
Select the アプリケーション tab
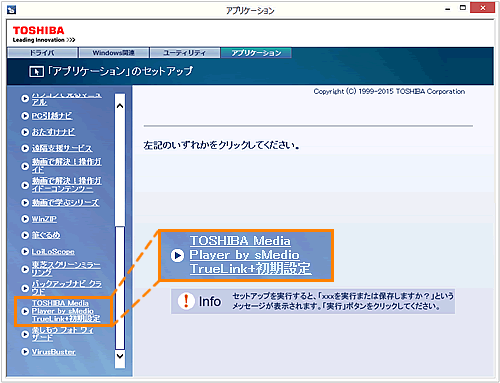click(x=256, y=53)
